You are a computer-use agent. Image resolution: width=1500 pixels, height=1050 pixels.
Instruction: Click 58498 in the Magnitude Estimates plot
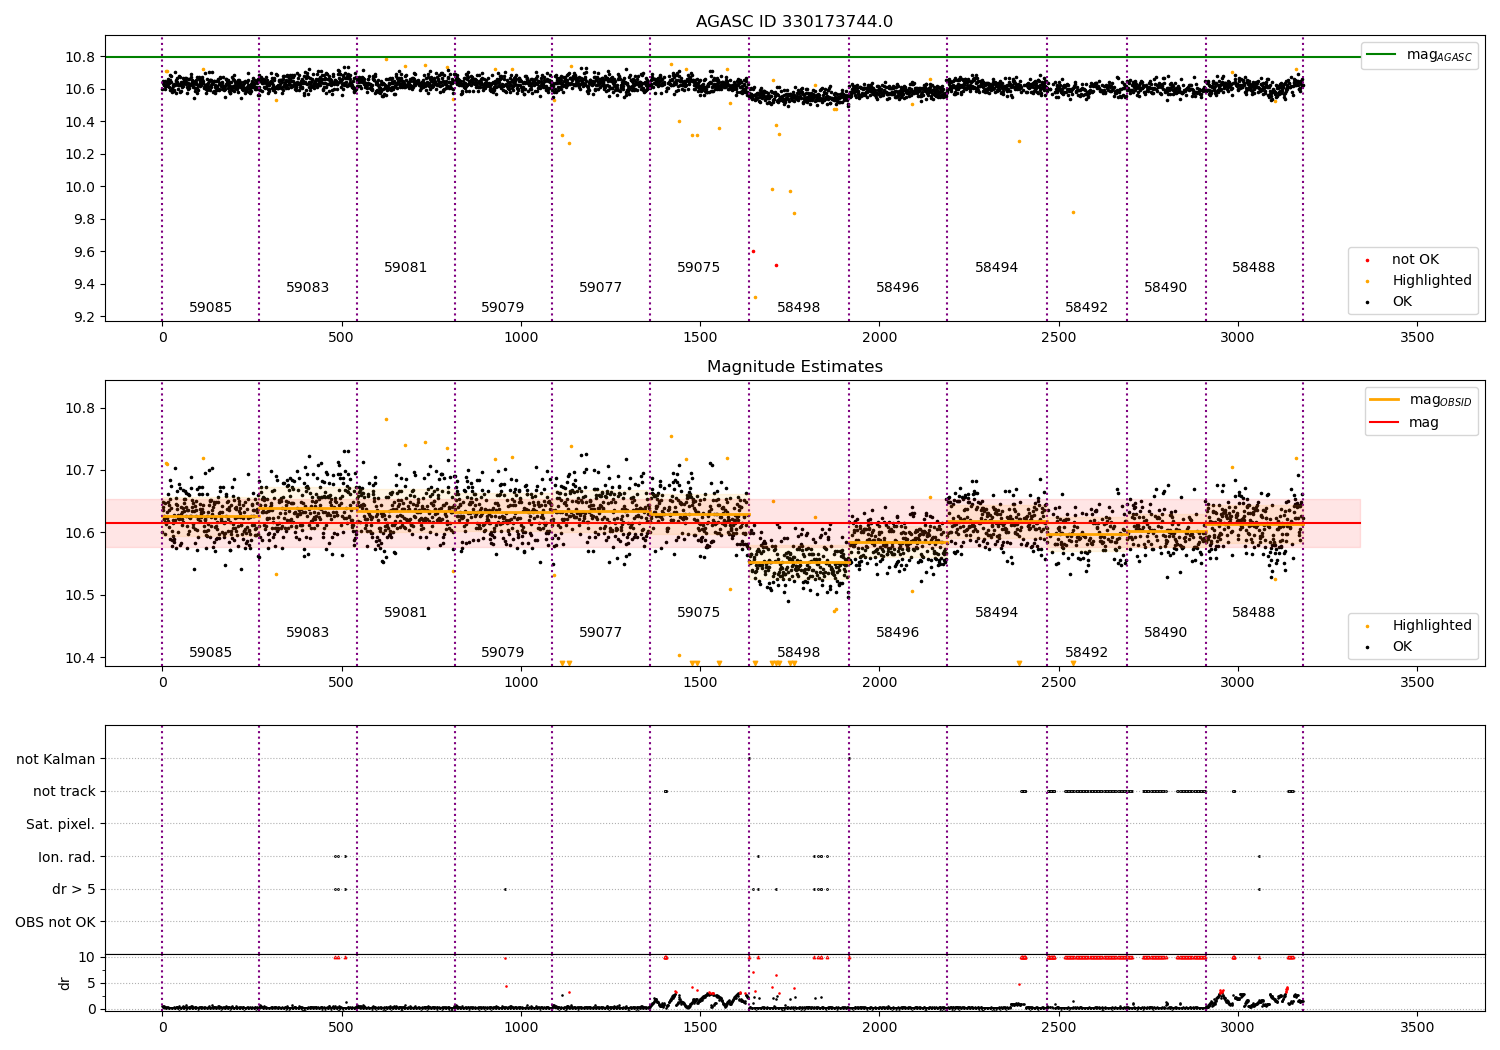pyautogui.click(x=798, y=653)
